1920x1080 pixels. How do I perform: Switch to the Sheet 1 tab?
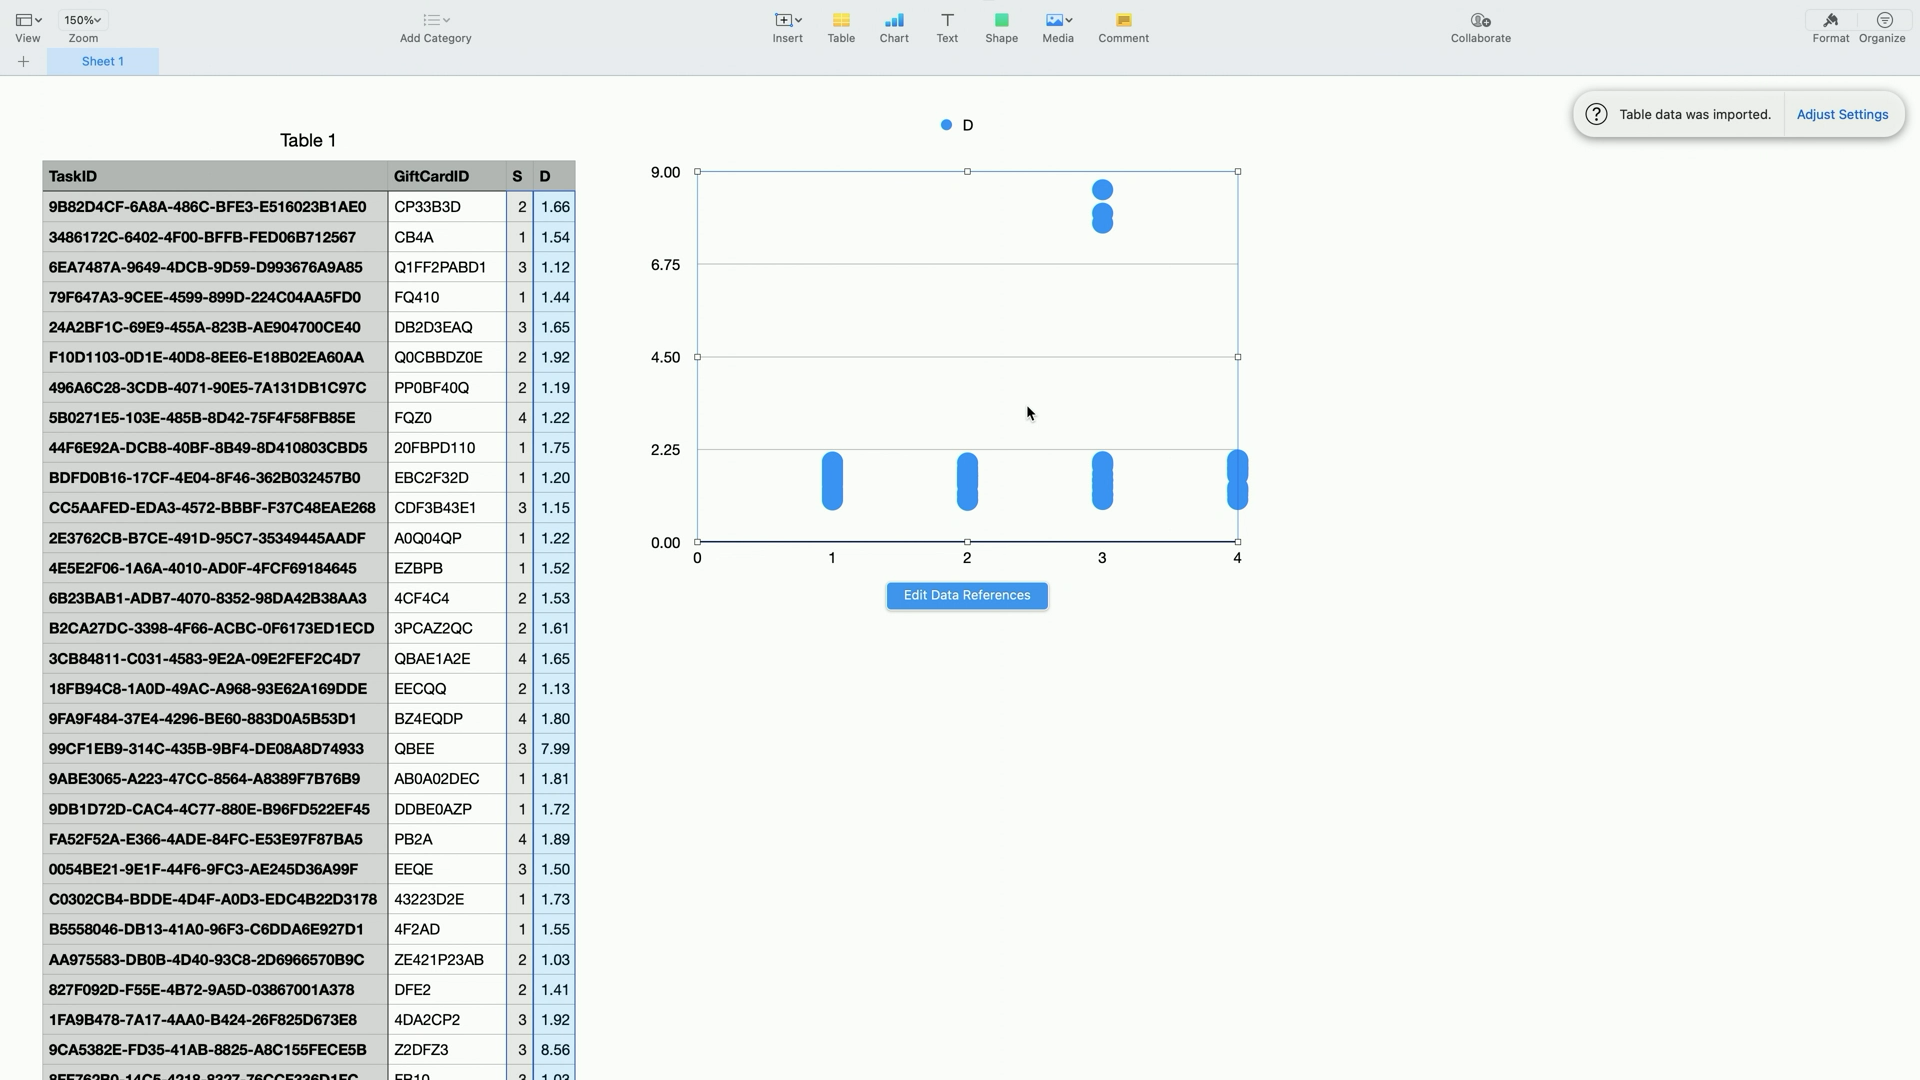tap(103, 62)
